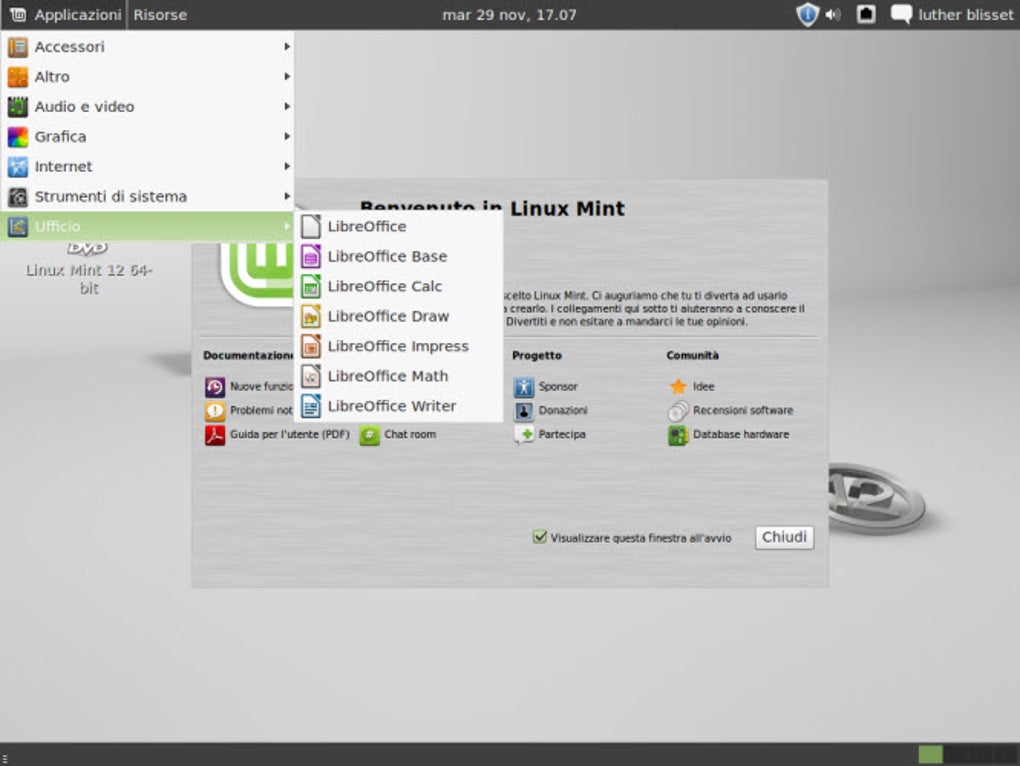
Task: Click the Grafica color icon
Action: point(18,137)
